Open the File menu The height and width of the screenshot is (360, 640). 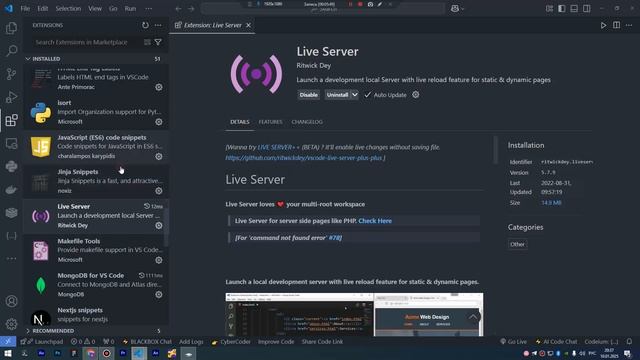tap(25, 9)
